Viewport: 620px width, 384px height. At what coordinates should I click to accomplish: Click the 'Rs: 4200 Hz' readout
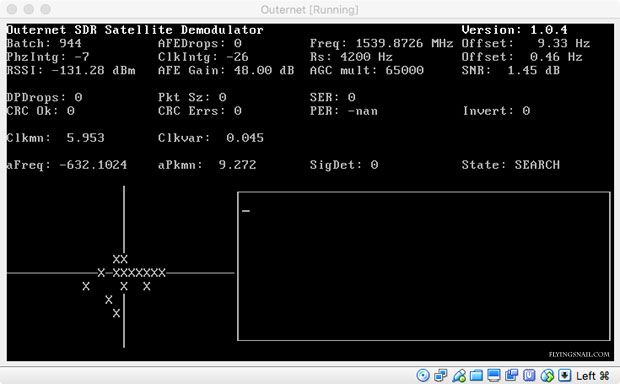(351, 57)
